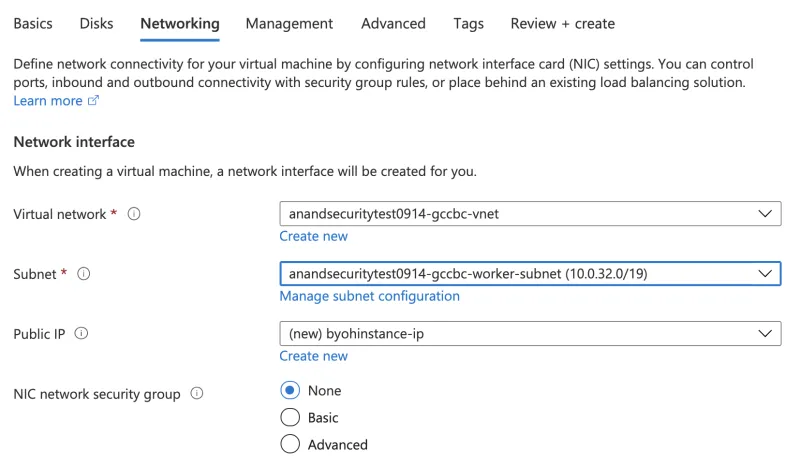Choose Basic NIC network security group

tap(290, 417)
